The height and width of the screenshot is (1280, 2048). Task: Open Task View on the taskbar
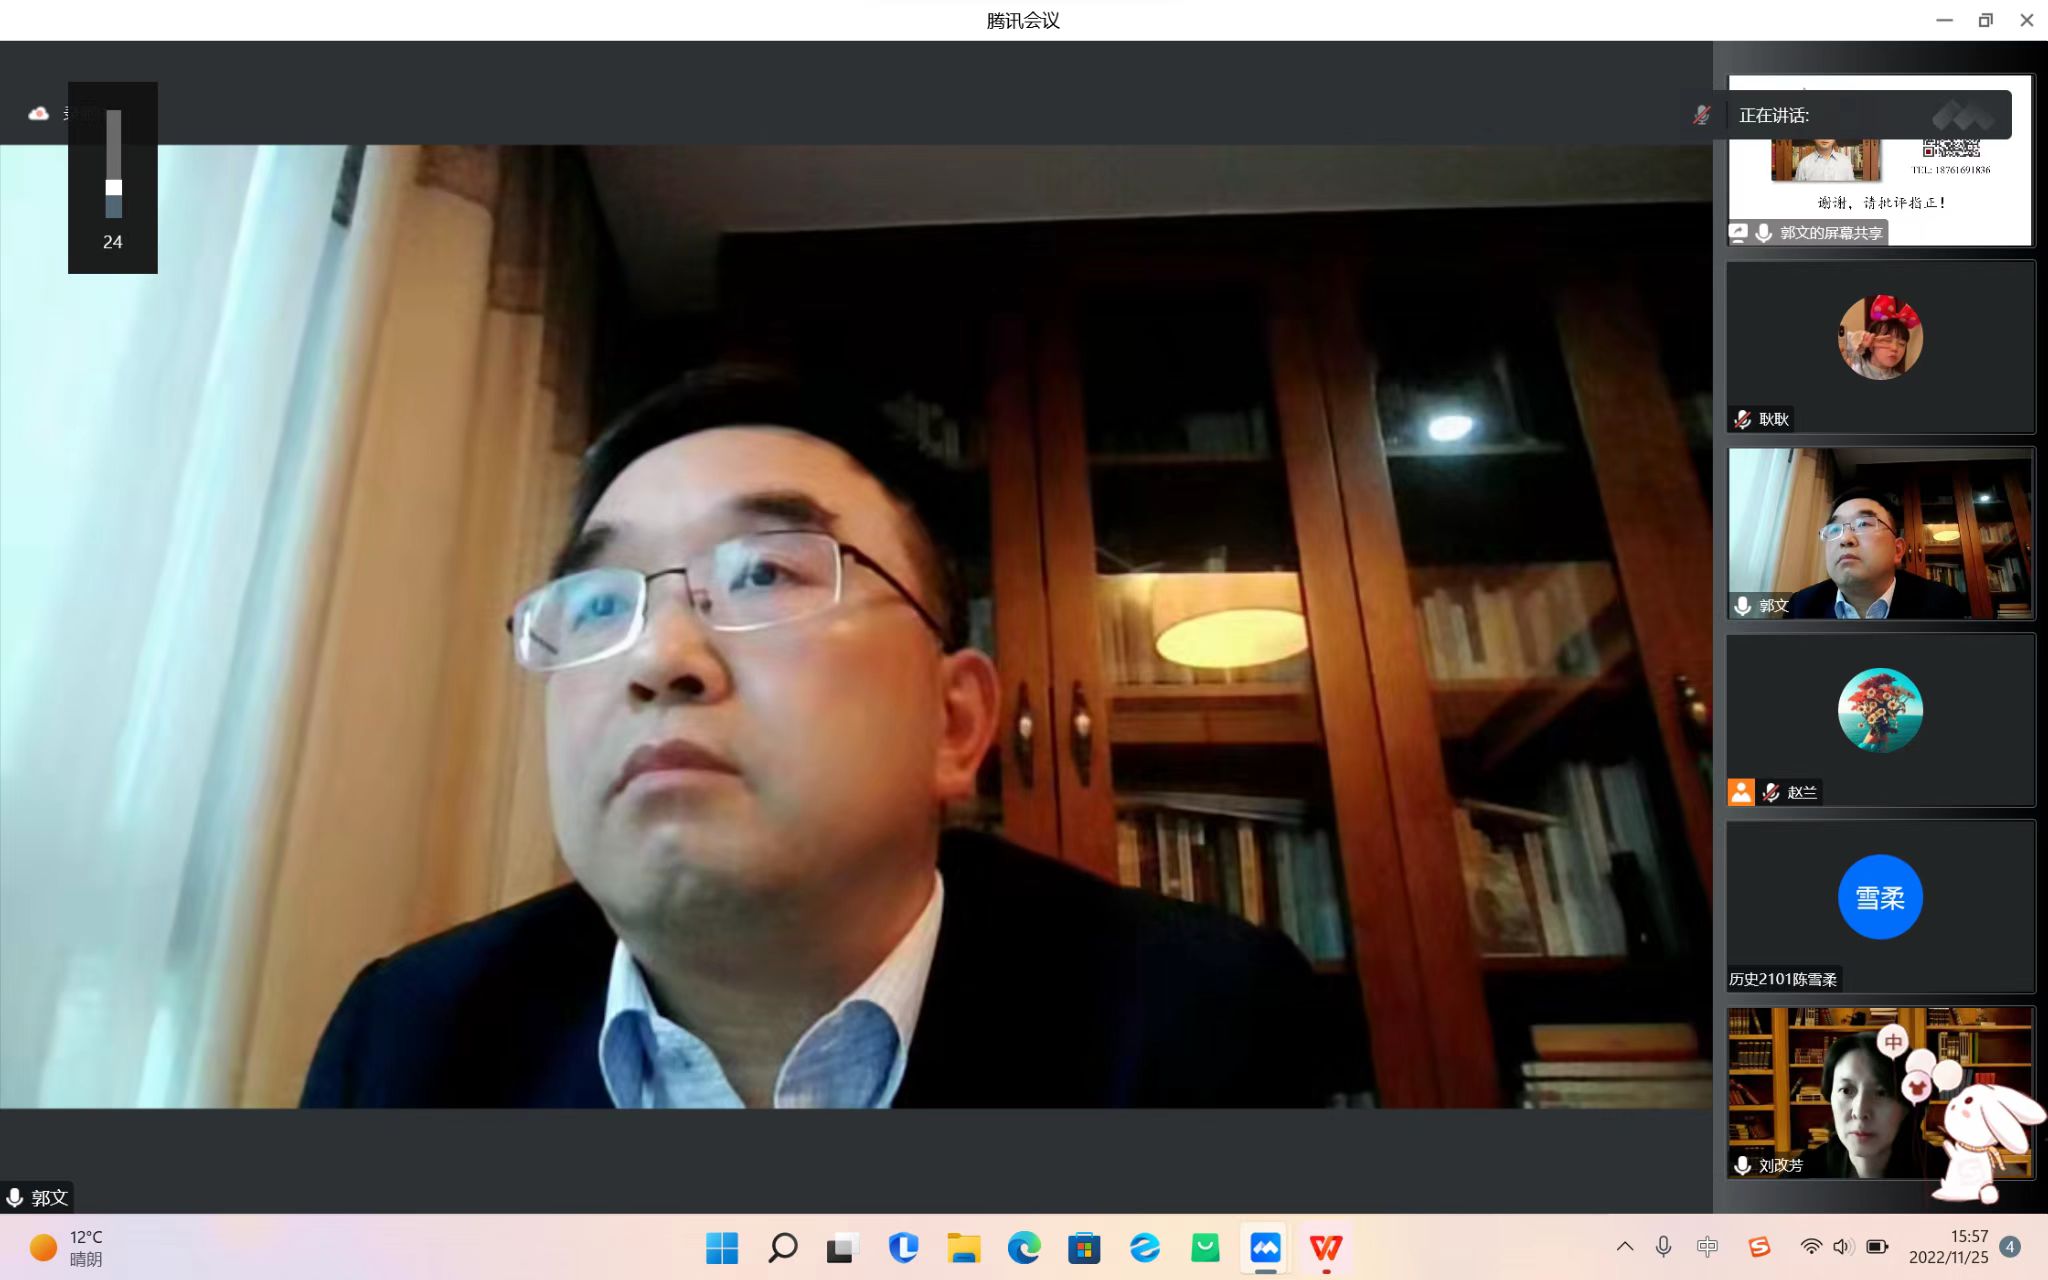843,1247
